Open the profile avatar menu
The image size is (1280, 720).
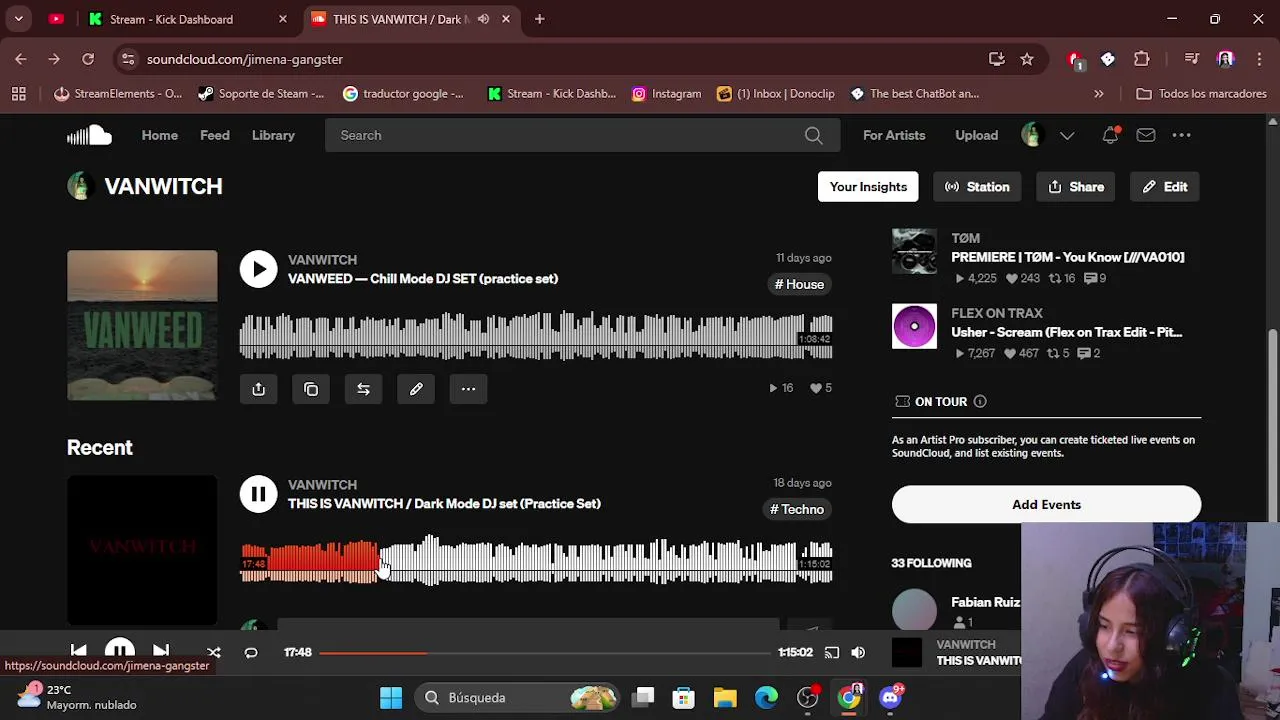[x=1032, y=135]
